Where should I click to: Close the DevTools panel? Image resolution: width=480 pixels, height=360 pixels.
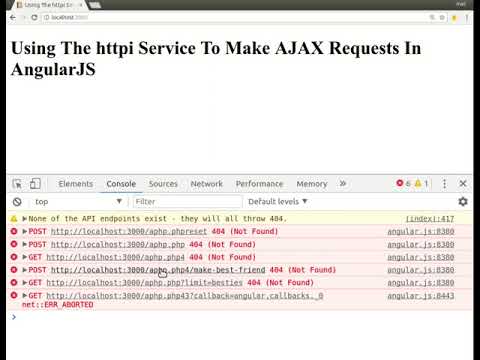click(x=463, y=183)
